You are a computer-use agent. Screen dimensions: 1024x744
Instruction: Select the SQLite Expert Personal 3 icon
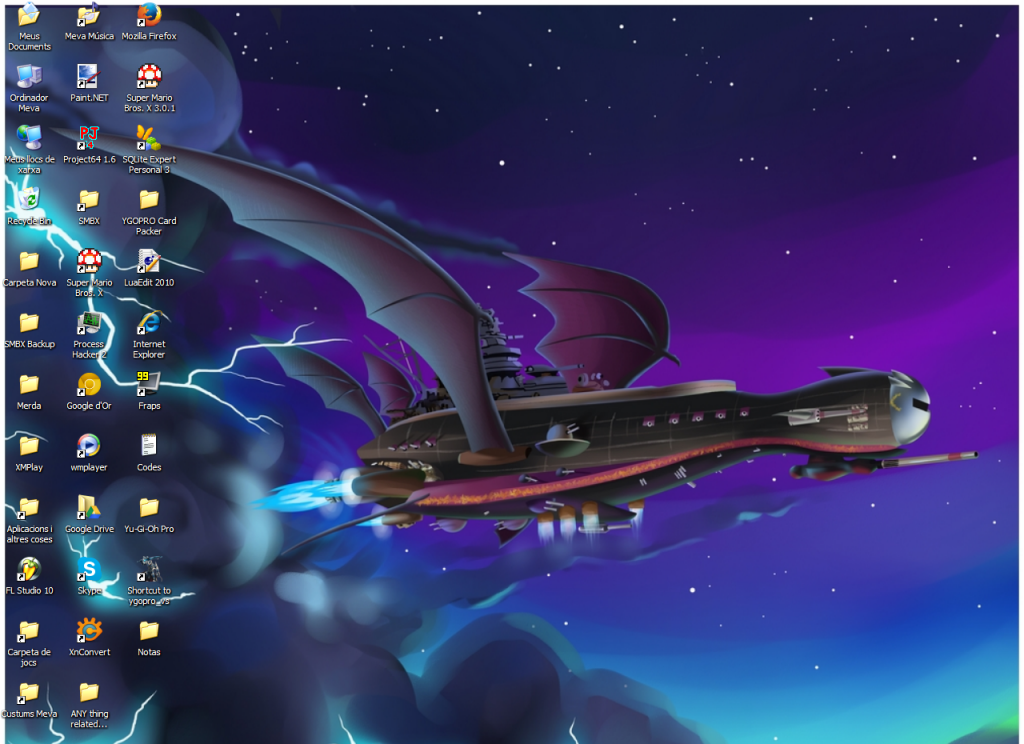pyautogui.click(x=149, y=137)
